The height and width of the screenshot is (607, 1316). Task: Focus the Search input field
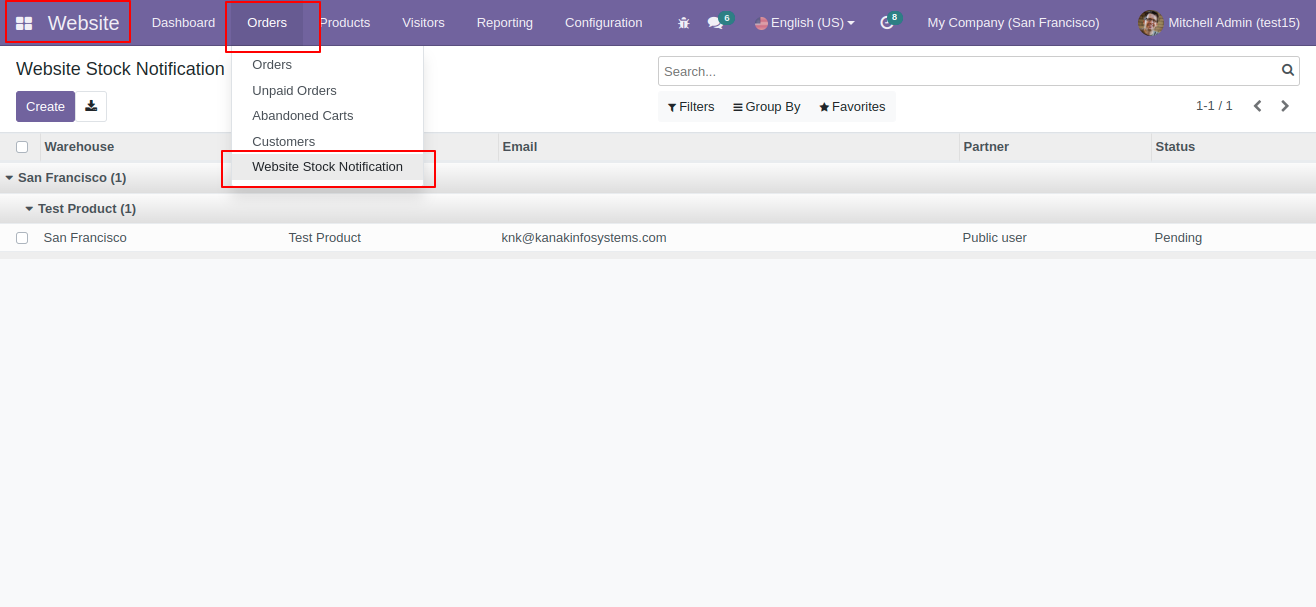pyautogui.click(x=968, y=71)
